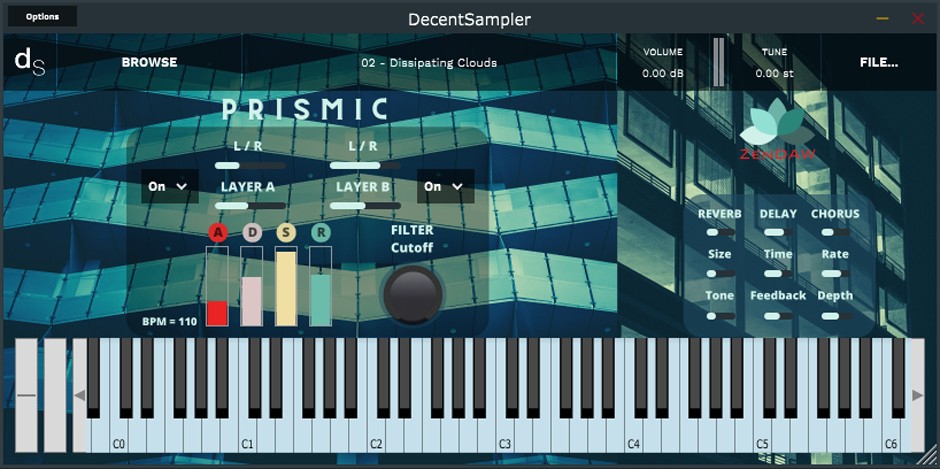Click the output level meter
This screenshot has width=940, height=469.
pyautogui.click(x=718, y=62)
